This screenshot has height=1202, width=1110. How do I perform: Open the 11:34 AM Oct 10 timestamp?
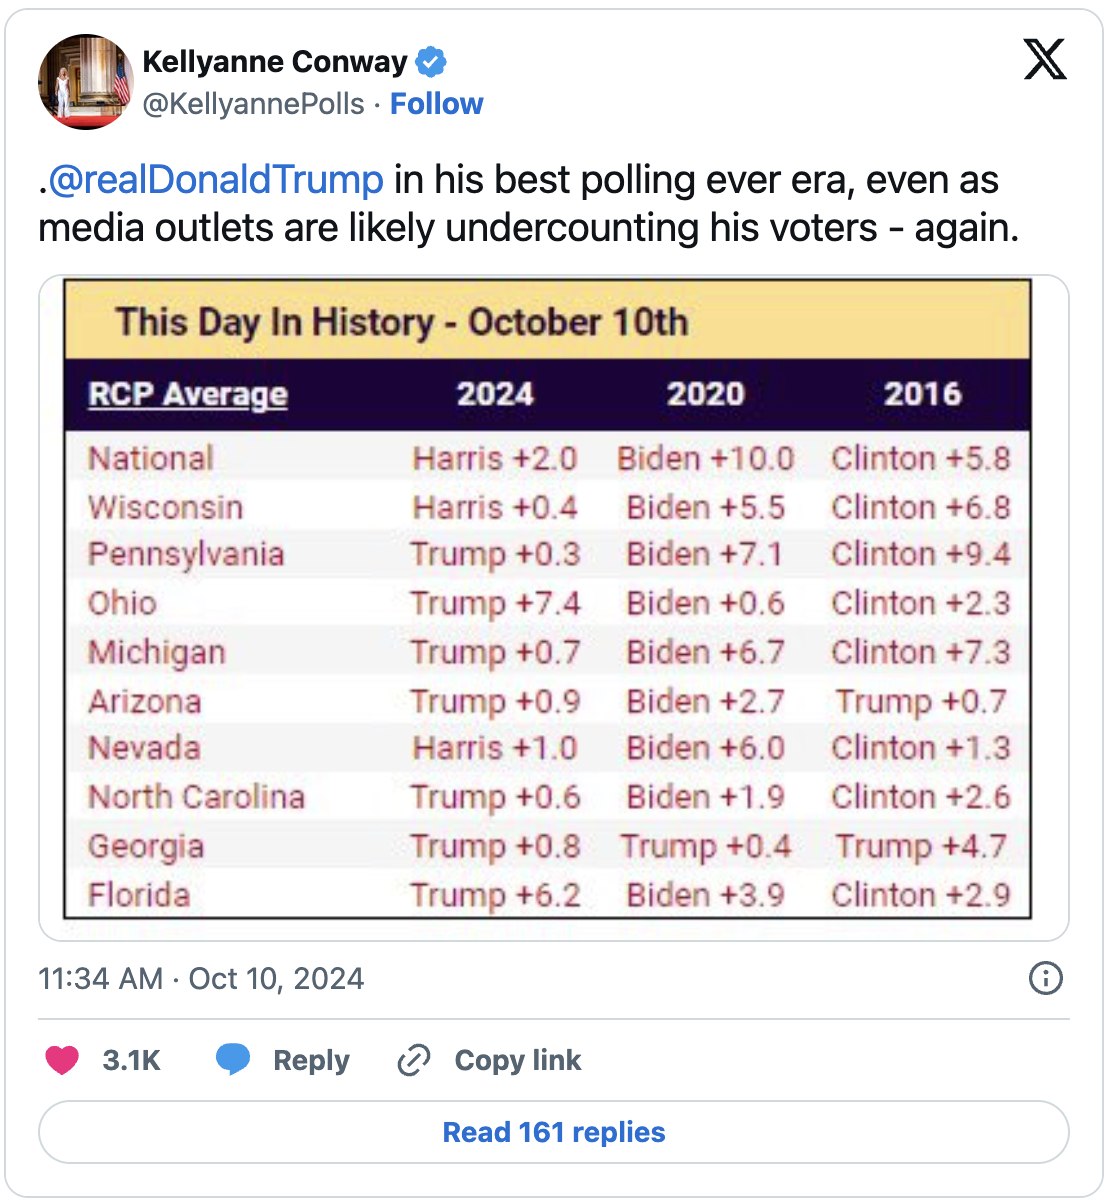(201, 978)
